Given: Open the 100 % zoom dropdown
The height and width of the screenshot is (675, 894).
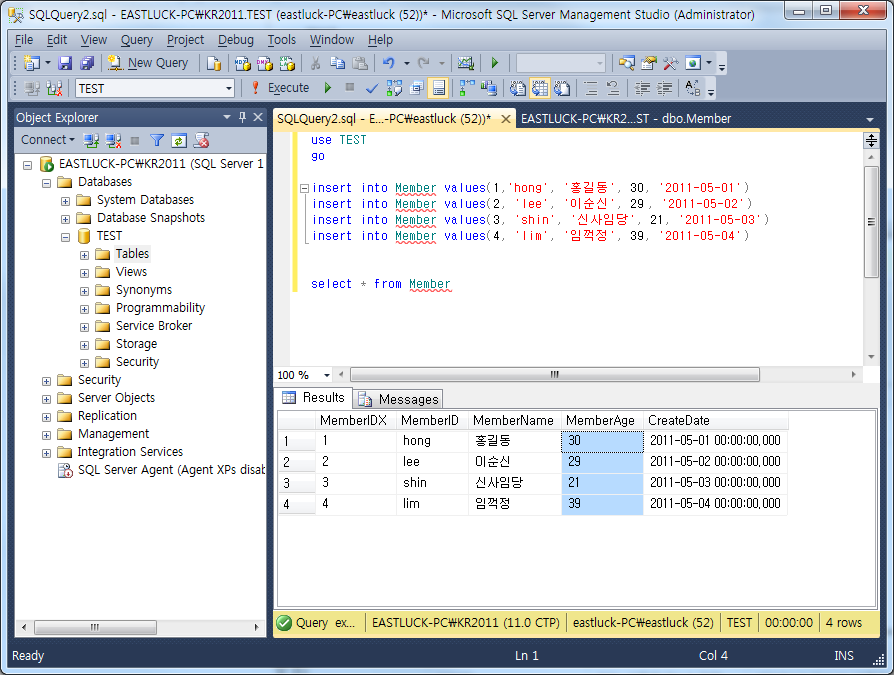Looking at the screenshot, I should click(x=327, y=375).
